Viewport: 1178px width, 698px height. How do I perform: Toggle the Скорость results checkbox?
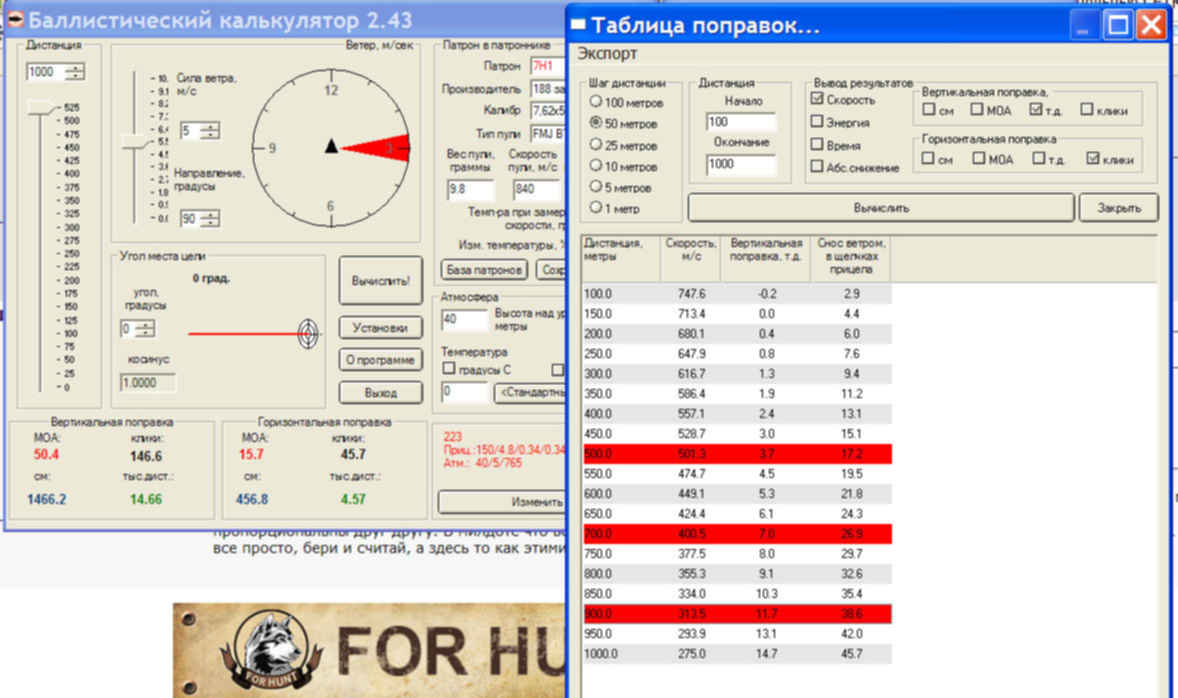[817, 100]
